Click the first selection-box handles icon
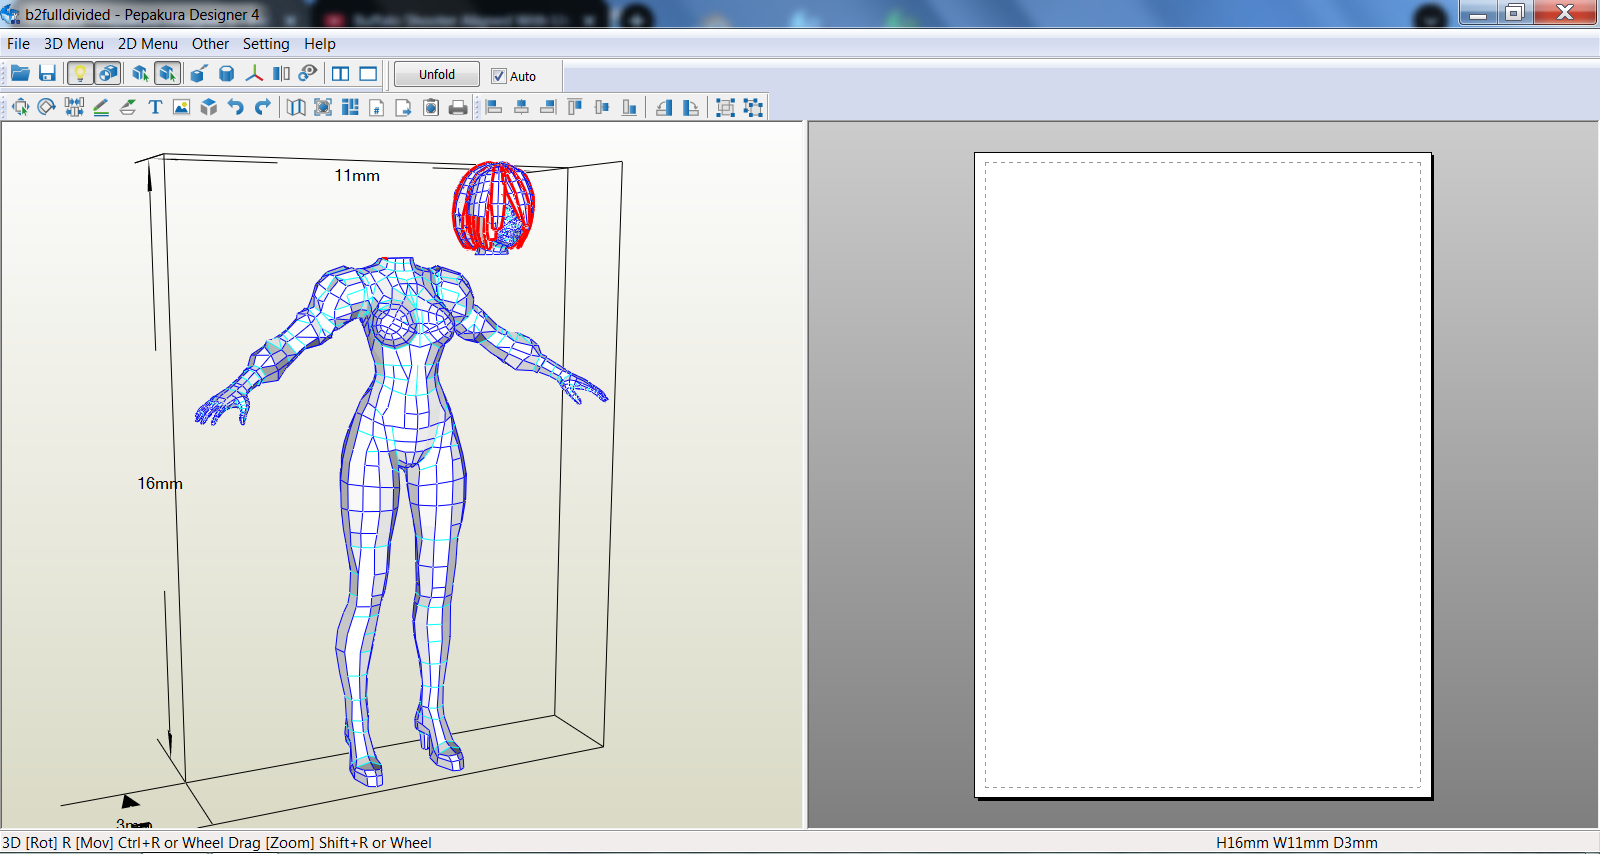The height and width of the screenshot is (854, 1600). coord(726,107)
